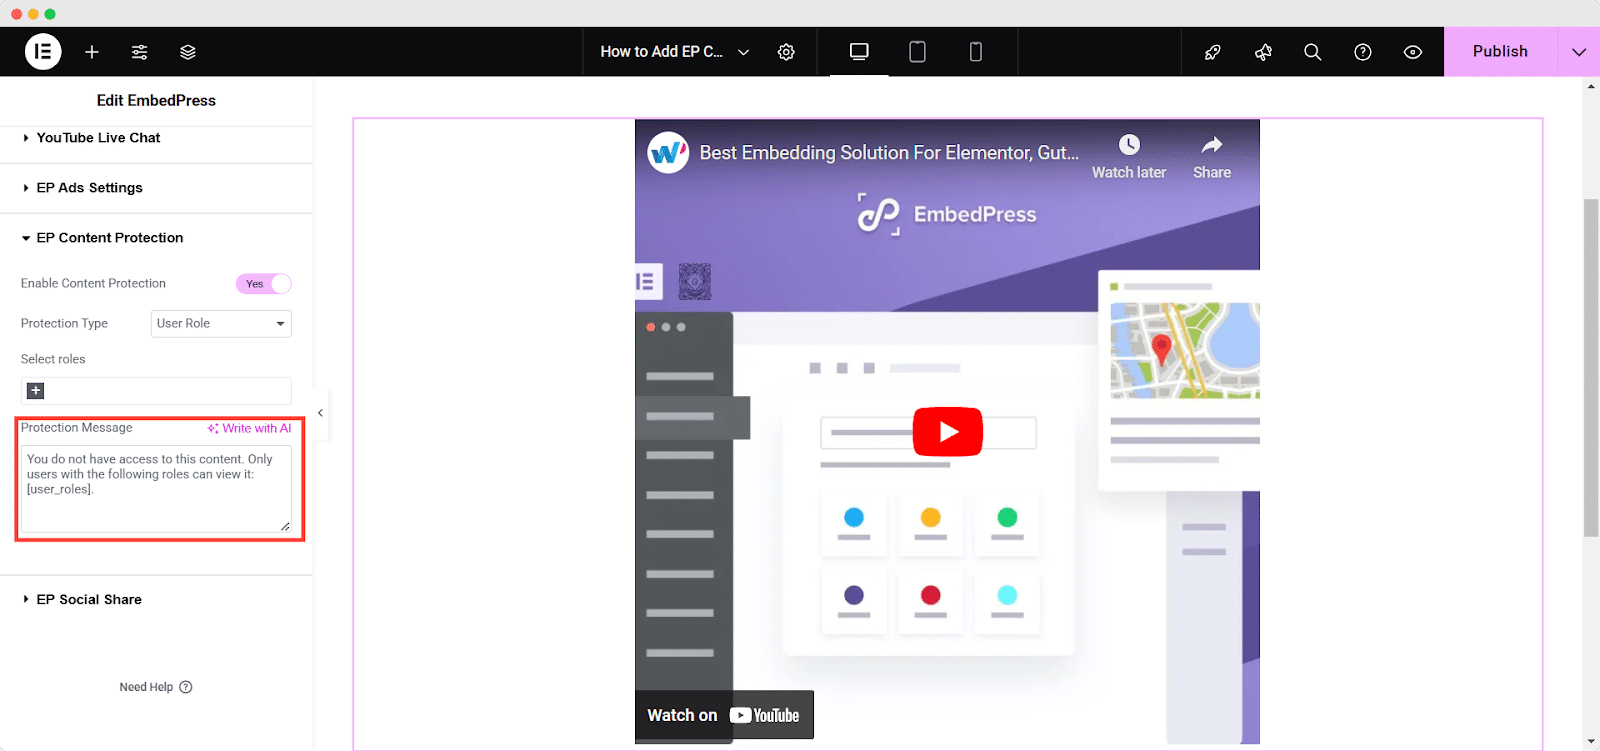
Task: Click the Protection Message textarea
Action: click(156, 489)
